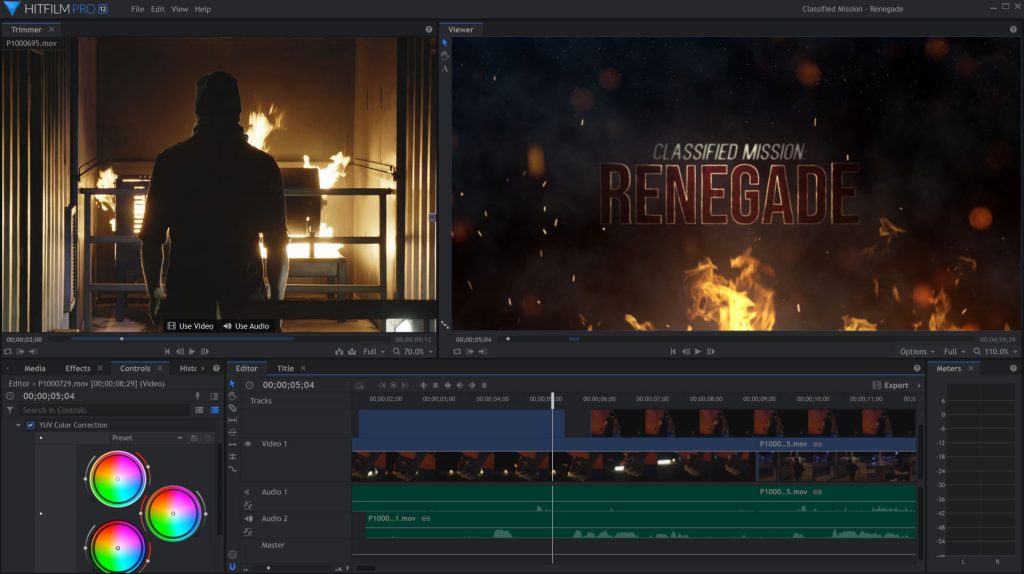Viewport: 1024px width, 574px height.
Task: Select the Hand tool in Viewer
Action: 445,56
